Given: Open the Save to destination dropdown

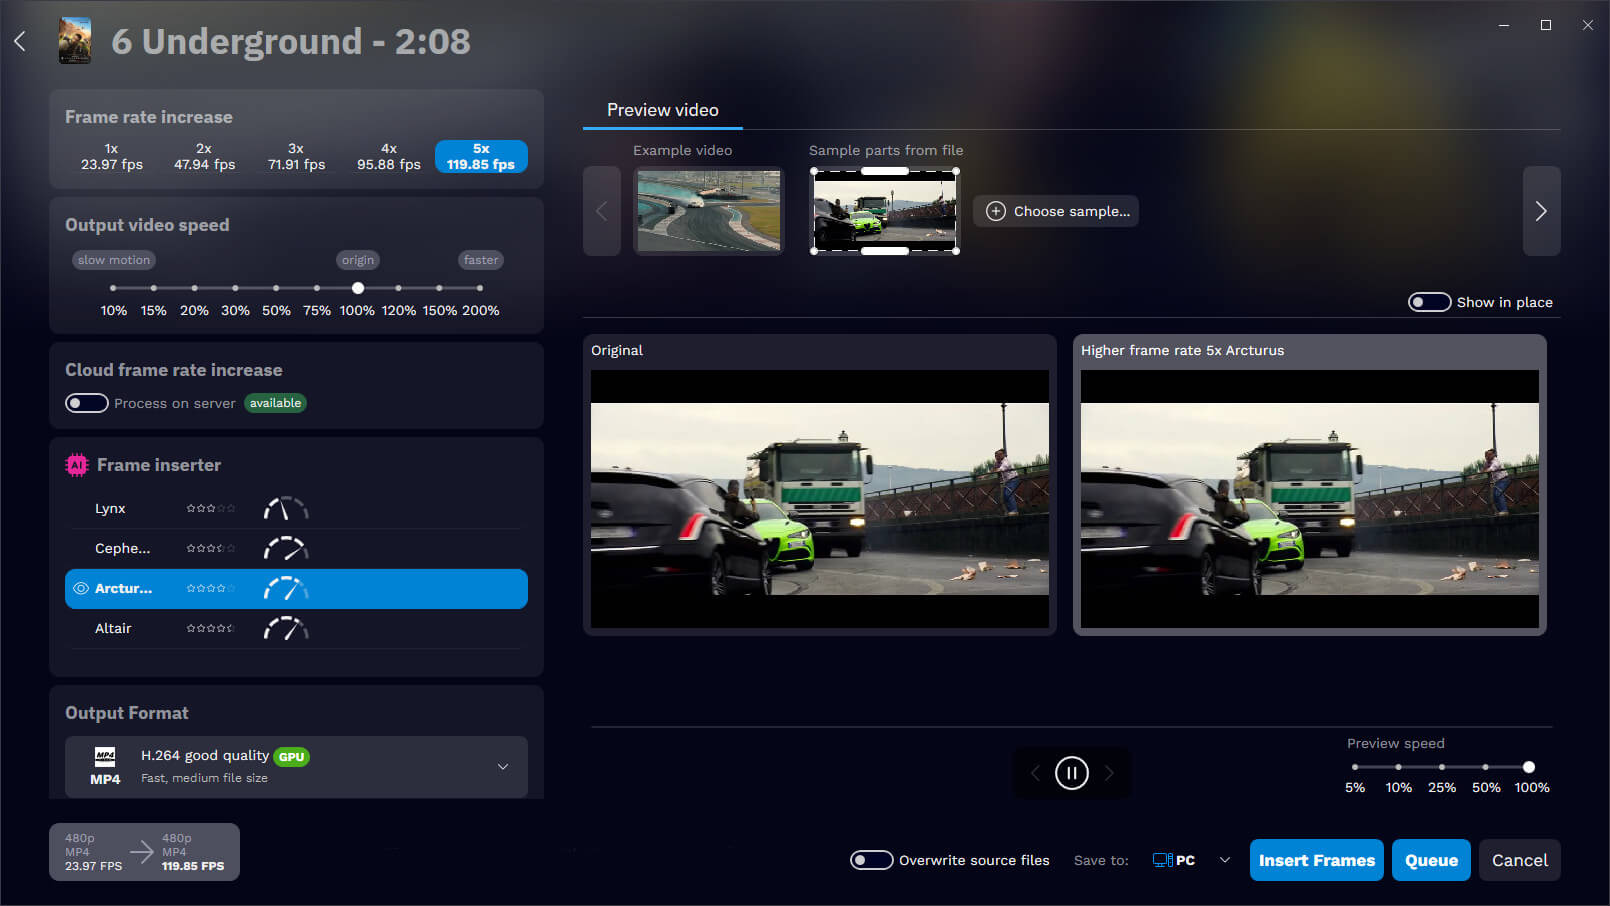Looking at the screenshot, I should pyautogui.click(x=1224, y=860).
